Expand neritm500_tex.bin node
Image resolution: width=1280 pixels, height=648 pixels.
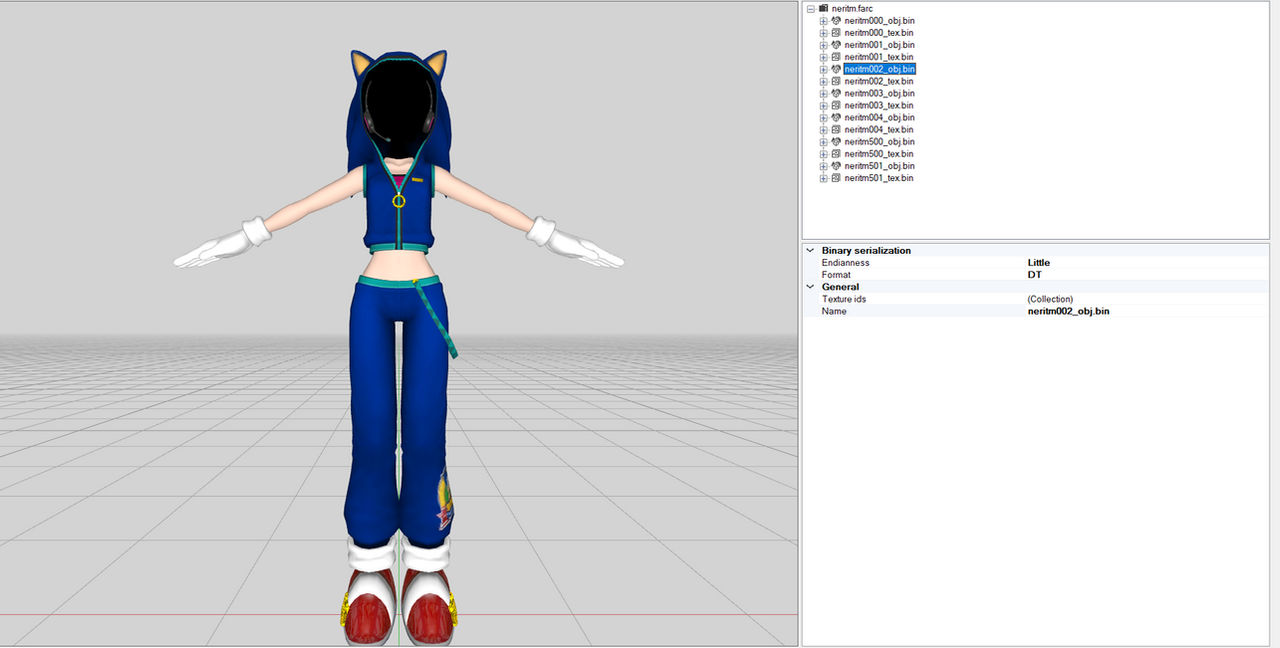(824, 154)
